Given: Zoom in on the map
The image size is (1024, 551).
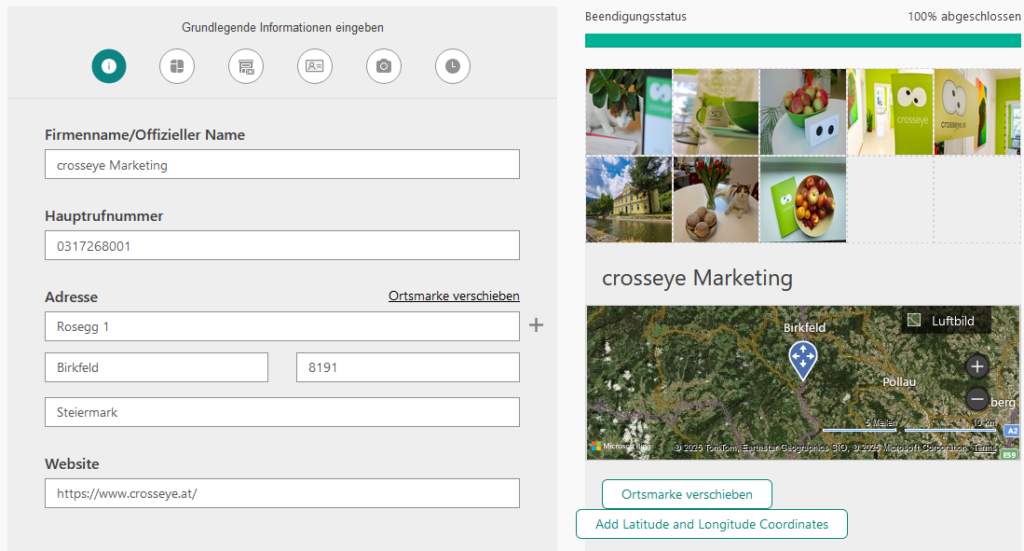Looking at the screenshot, I should [977, 366].
